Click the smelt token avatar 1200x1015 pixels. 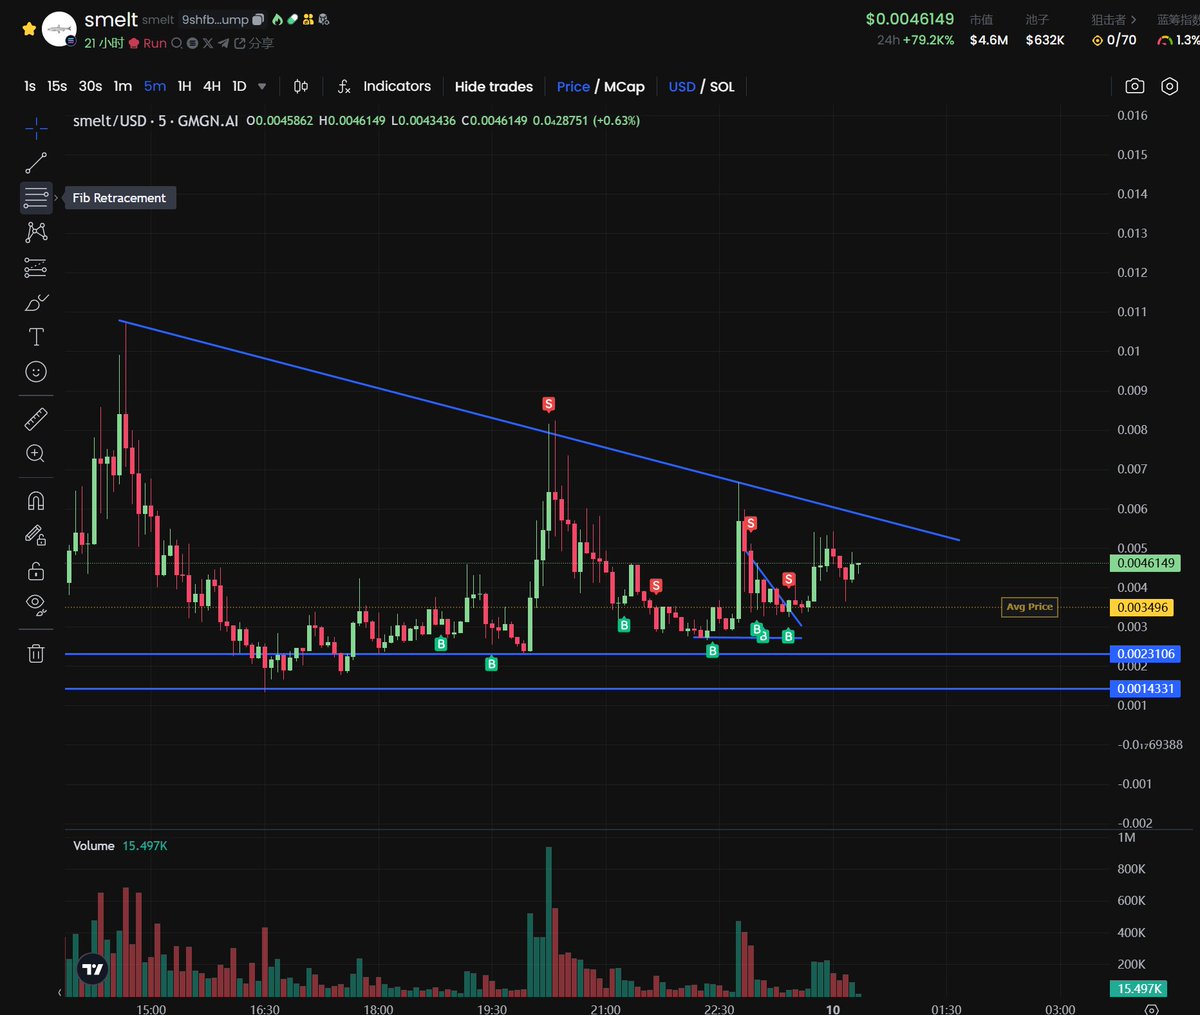[x=60, y=29]
